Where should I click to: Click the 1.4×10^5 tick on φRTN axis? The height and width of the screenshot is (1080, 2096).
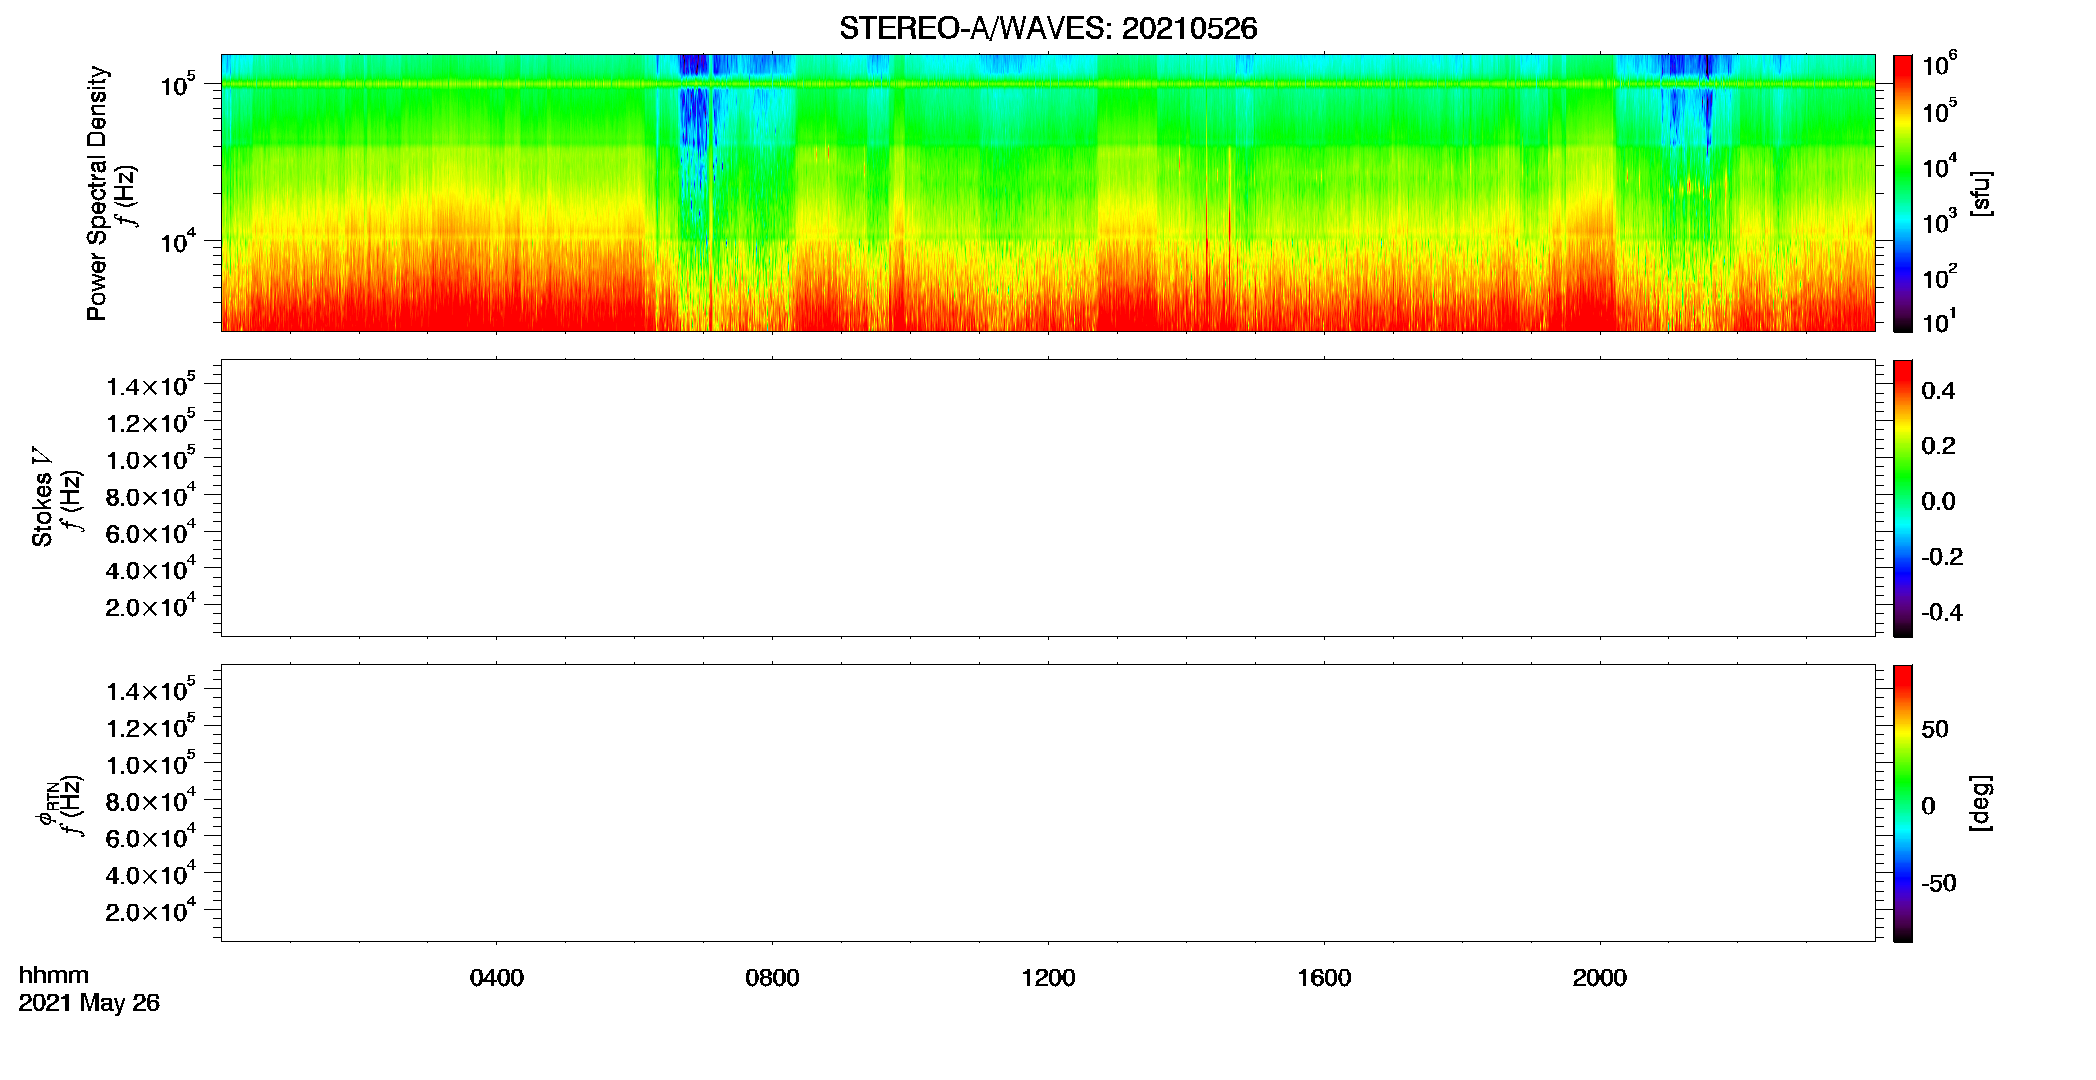click(x=150, y=690)
